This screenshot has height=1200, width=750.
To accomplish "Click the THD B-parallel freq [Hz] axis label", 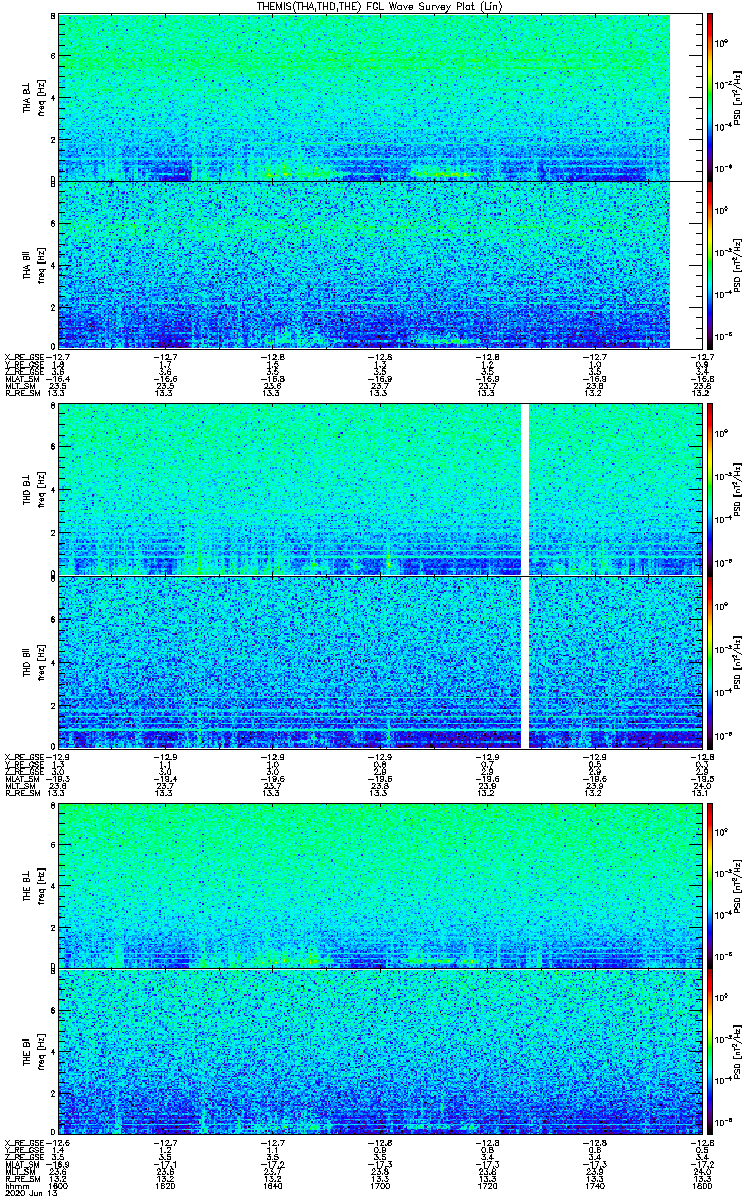I will [x=40, y=662].
